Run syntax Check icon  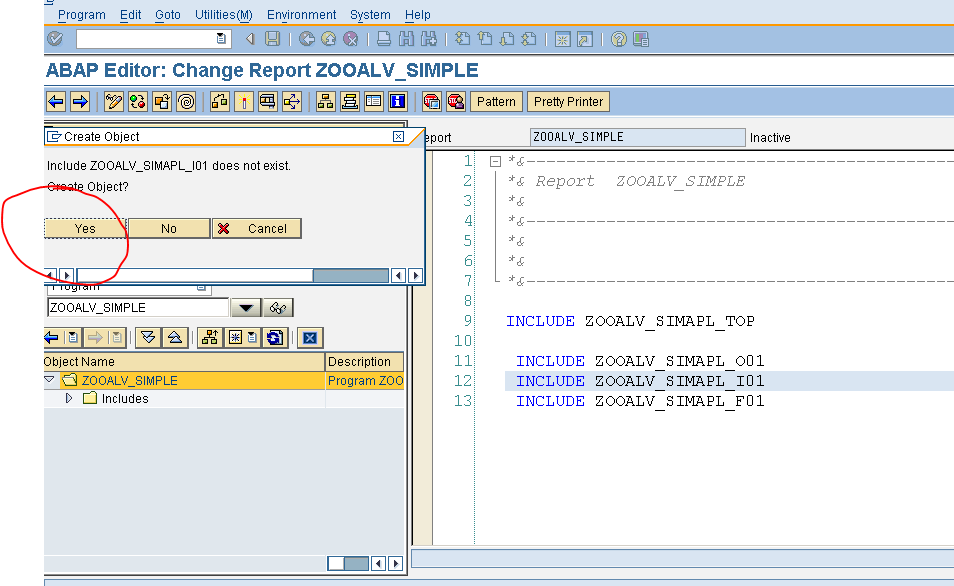220,102
